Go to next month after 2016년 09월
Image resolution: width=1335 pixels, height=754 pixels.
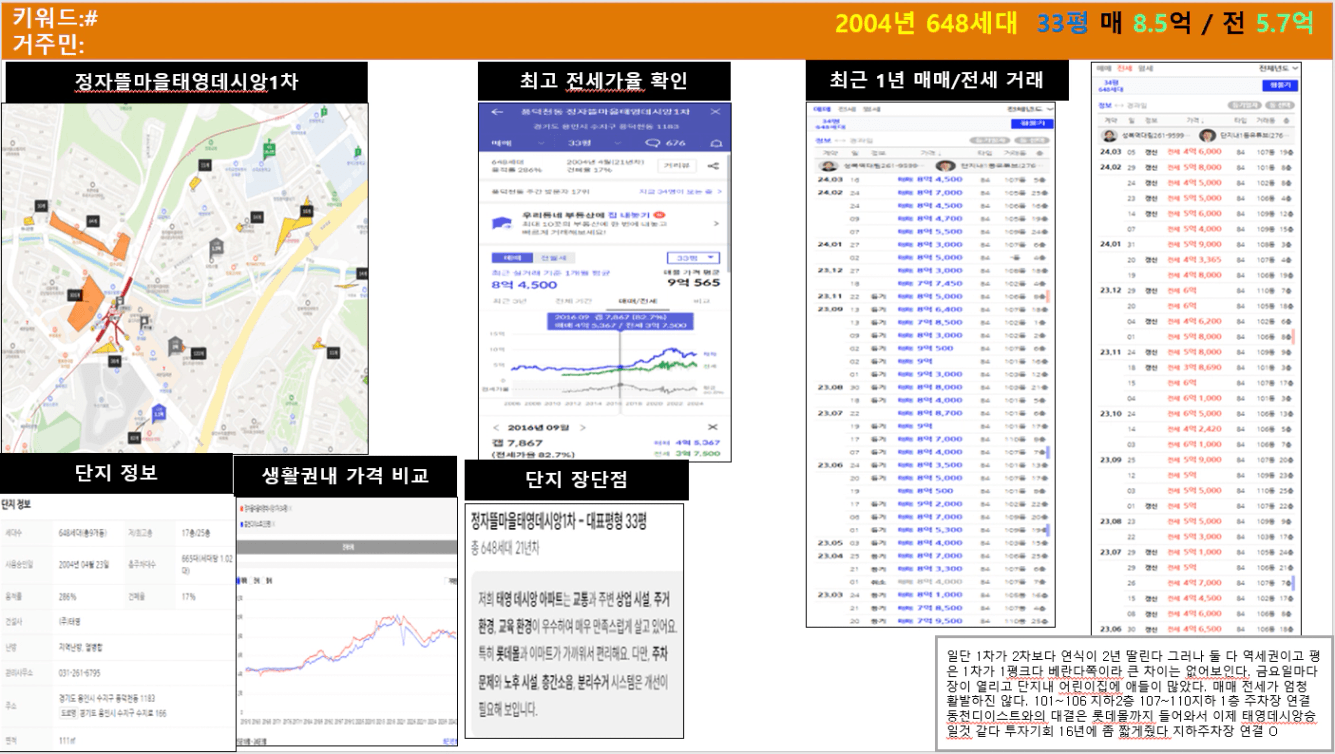pyautogui.click(x=583, y=427)
